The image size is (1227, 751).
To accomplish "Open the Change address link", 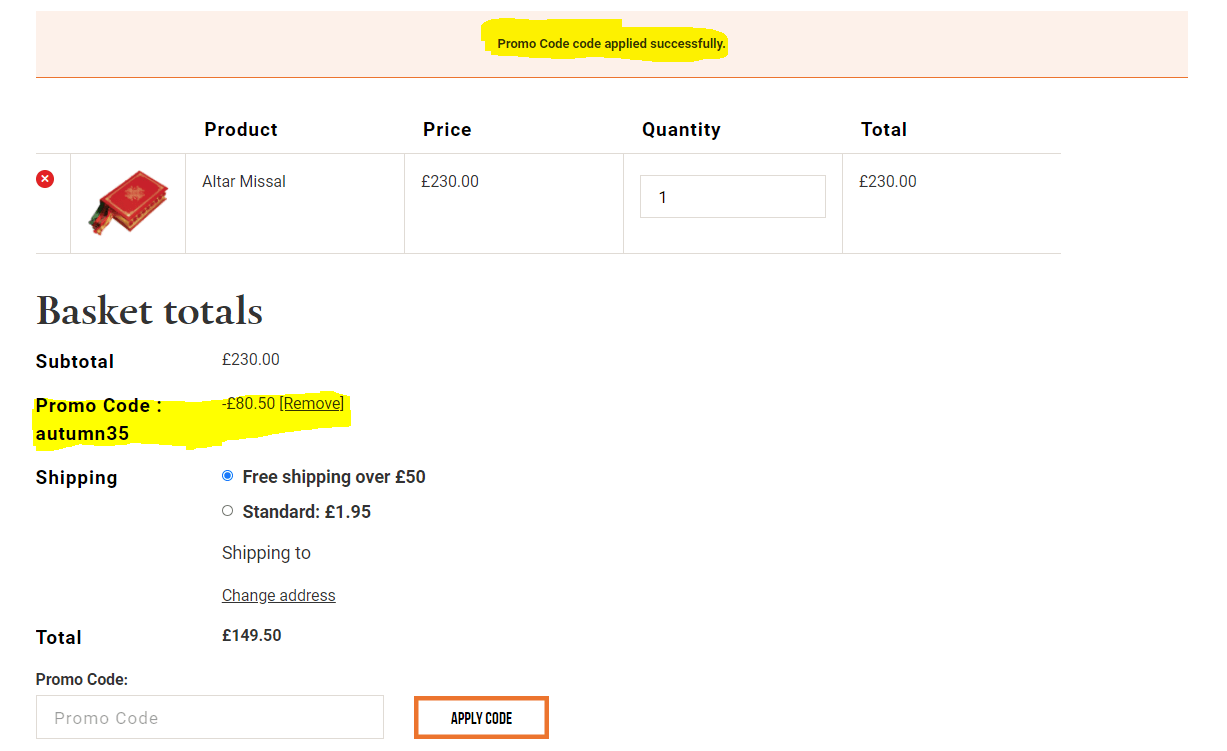I will [278, 595].
